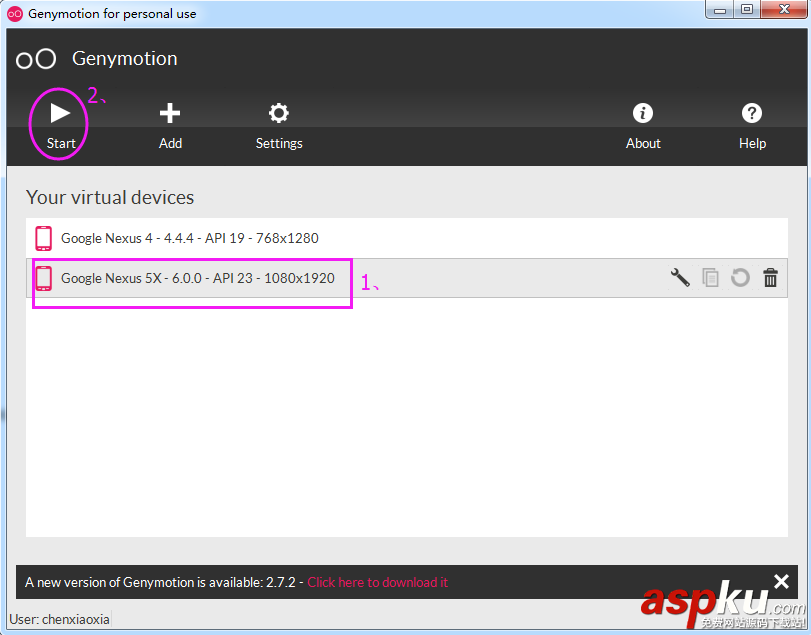Click the Genymotion logo in the header

coord(36,59)
